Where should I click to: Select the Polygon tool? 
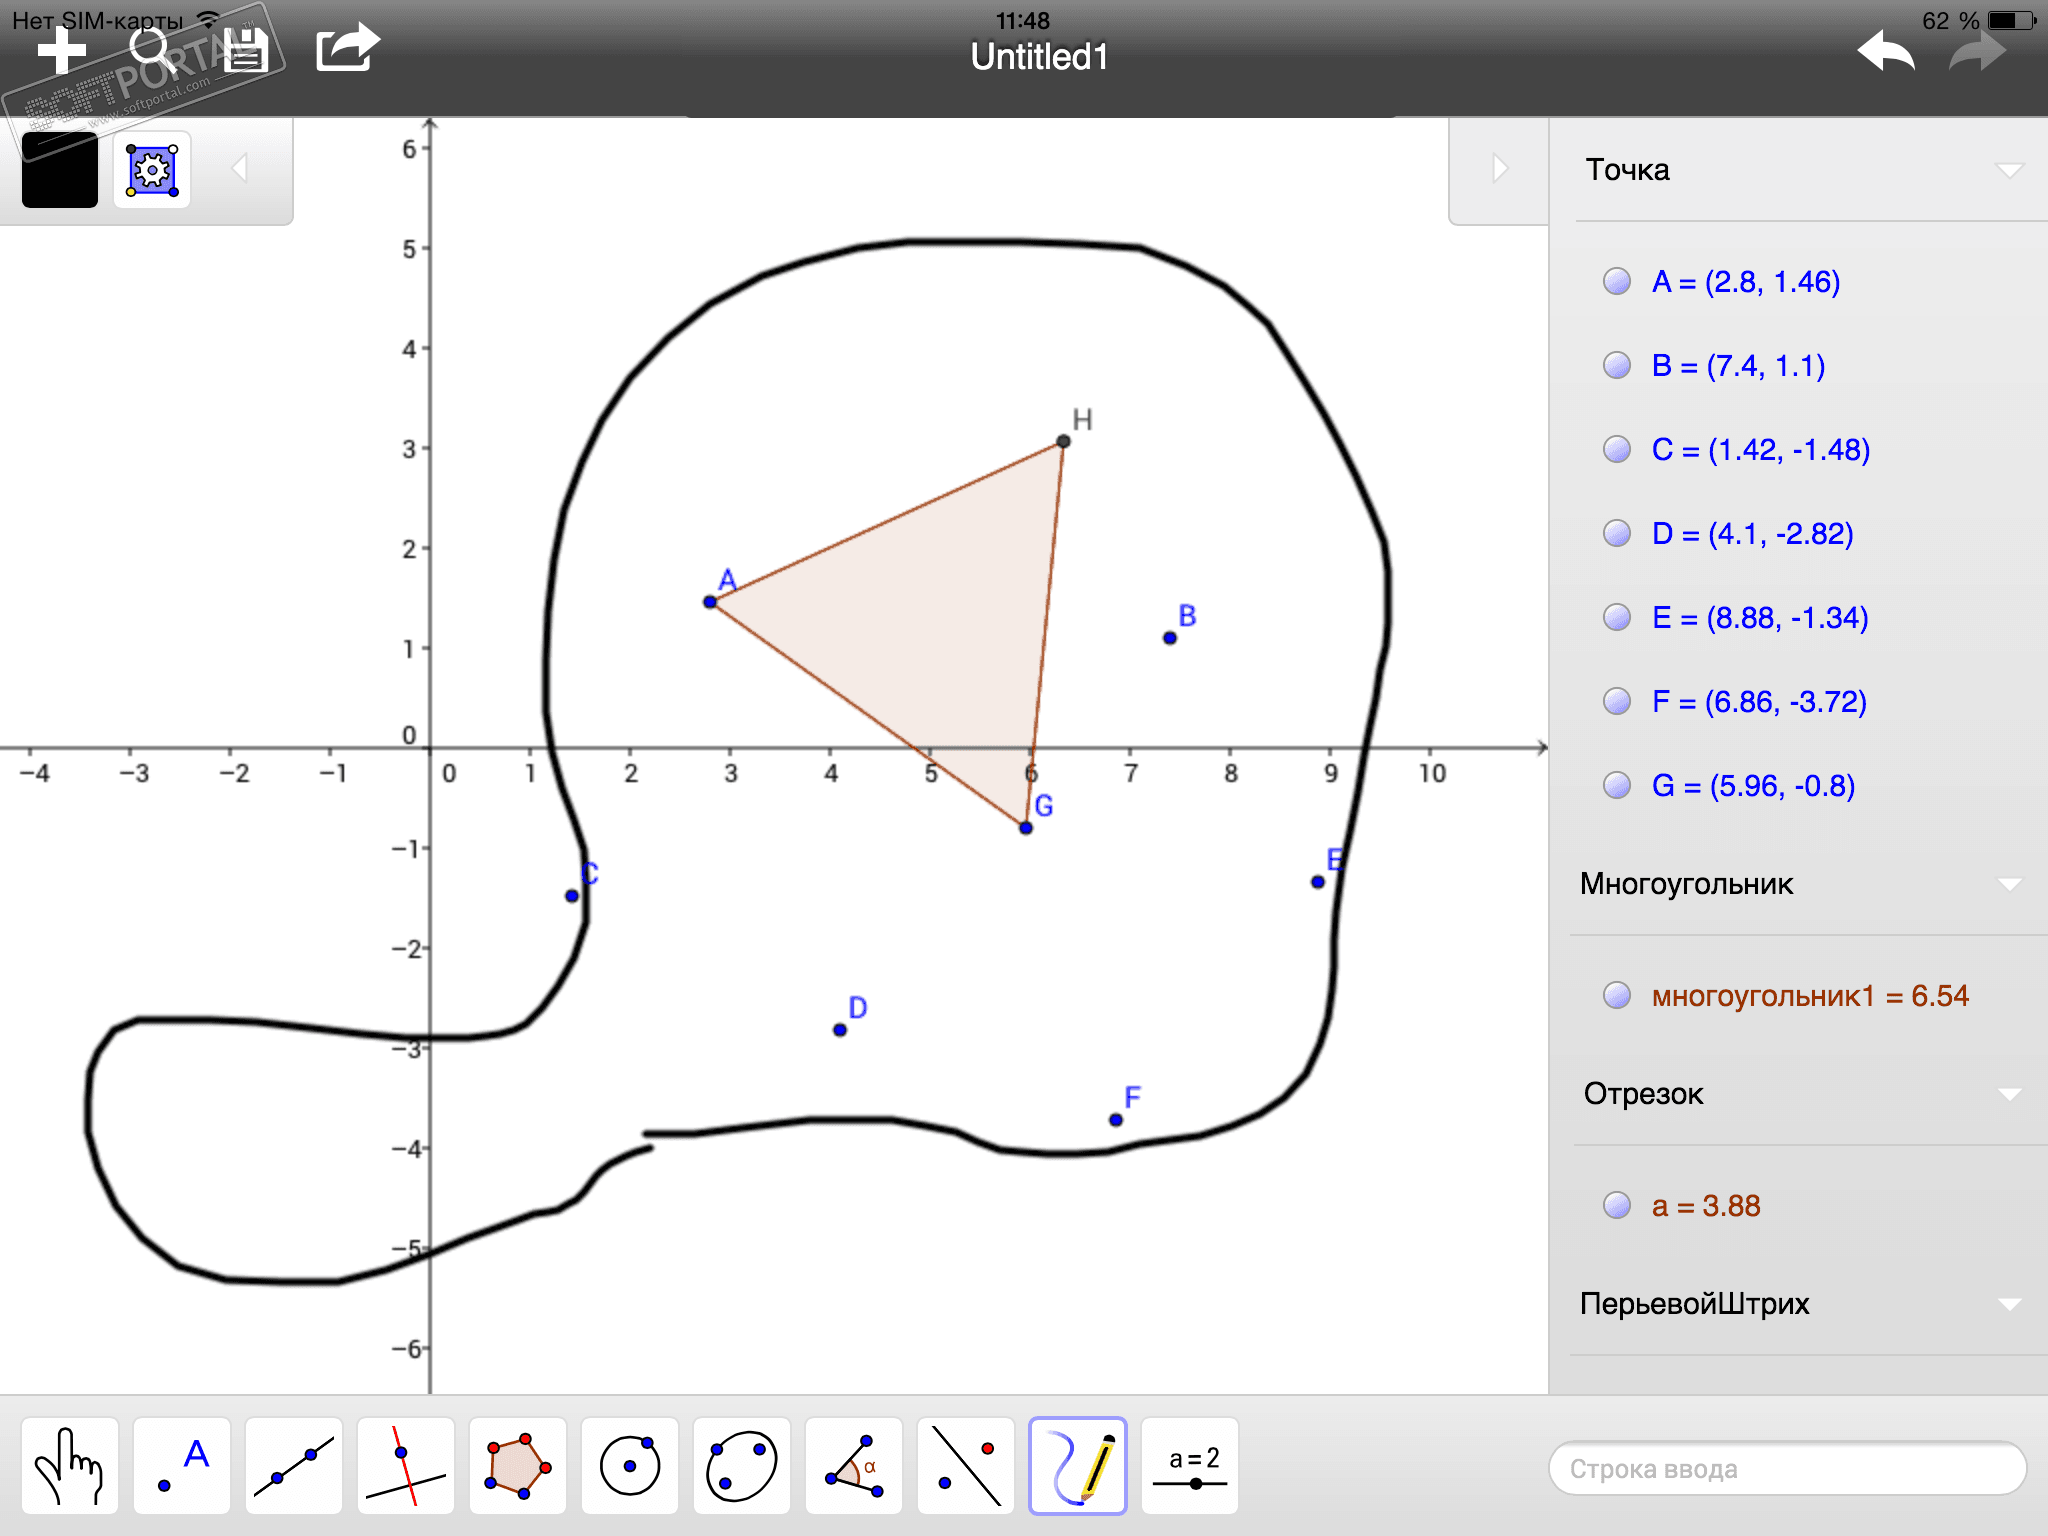(x=518, y=1466)
